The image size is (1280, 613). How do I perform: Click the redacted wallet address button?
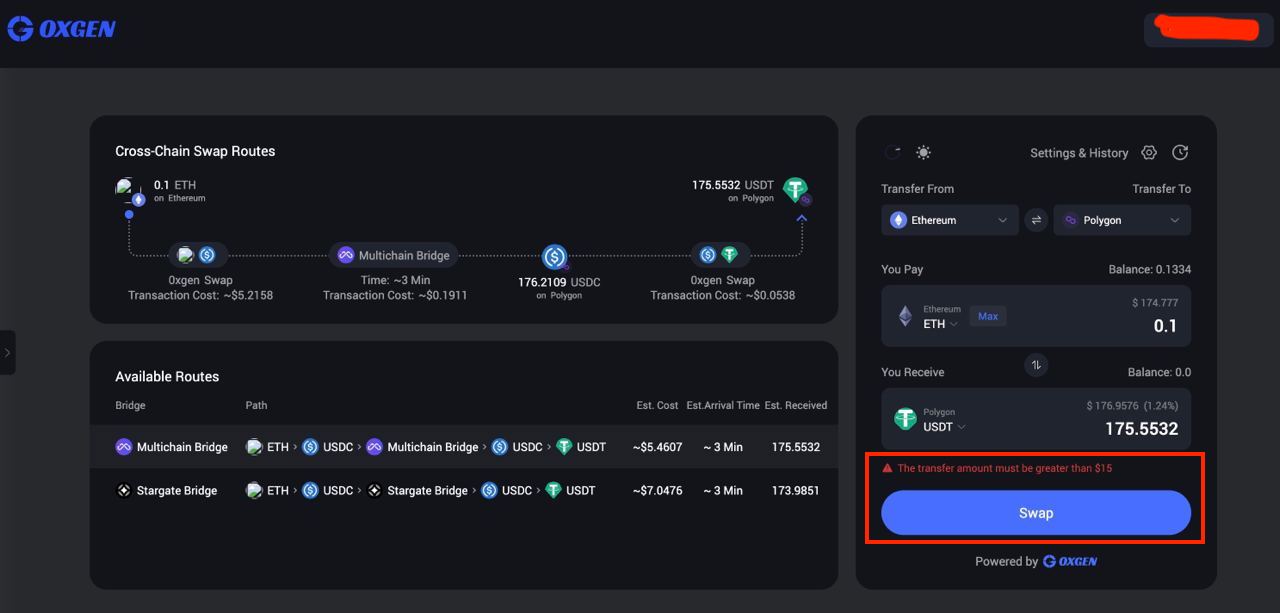(1209, 29)
